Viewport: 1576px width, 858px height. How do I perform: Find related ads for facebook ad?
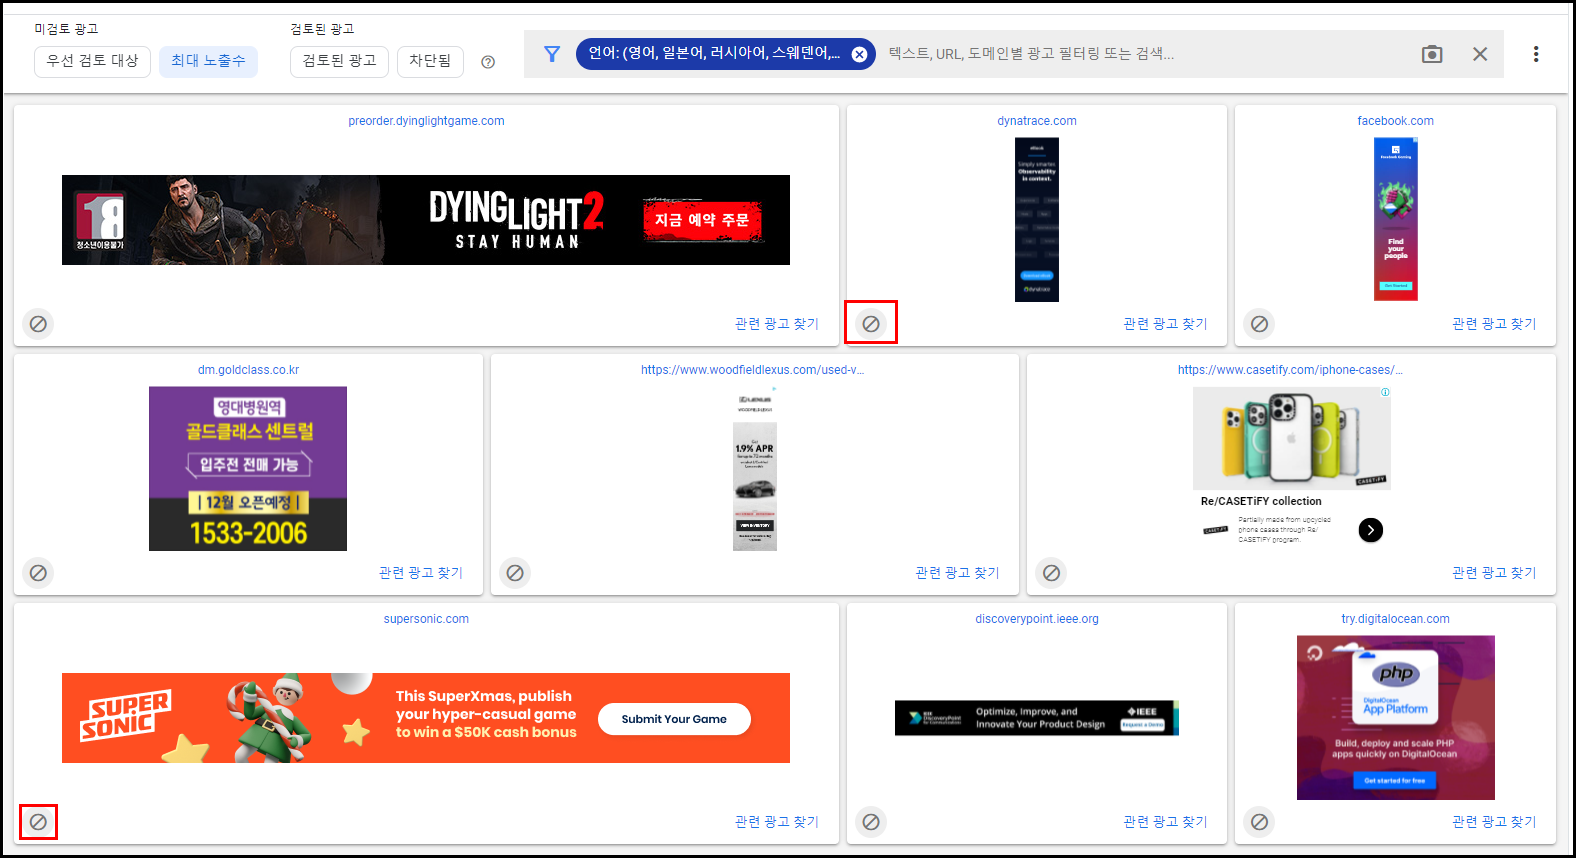click(1494, 324)
